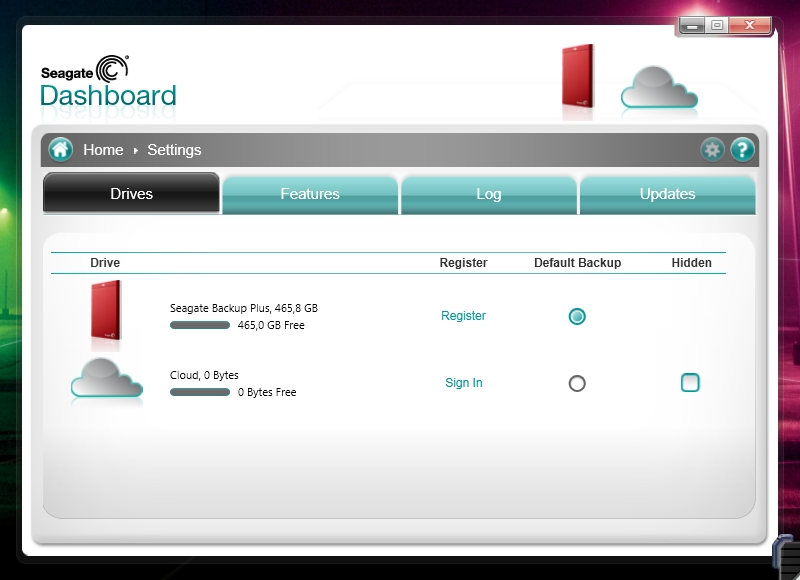This screenshot has height=580, width=800.
Task: Open settings via the gear icon
Action: [712, 150]
